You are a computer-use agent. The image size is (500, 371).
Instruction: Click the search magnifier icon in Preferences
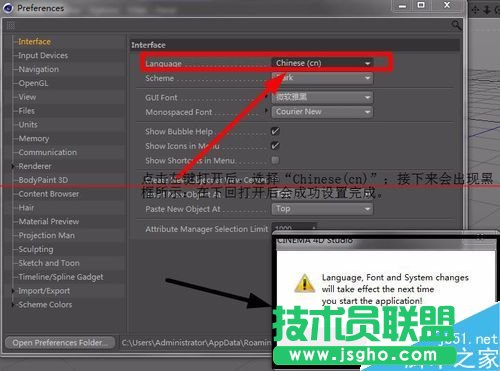[456, 25]
